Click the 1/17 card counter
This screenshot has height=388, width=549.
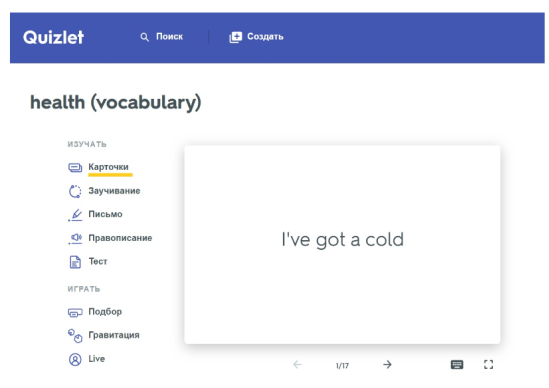[342, 366]
